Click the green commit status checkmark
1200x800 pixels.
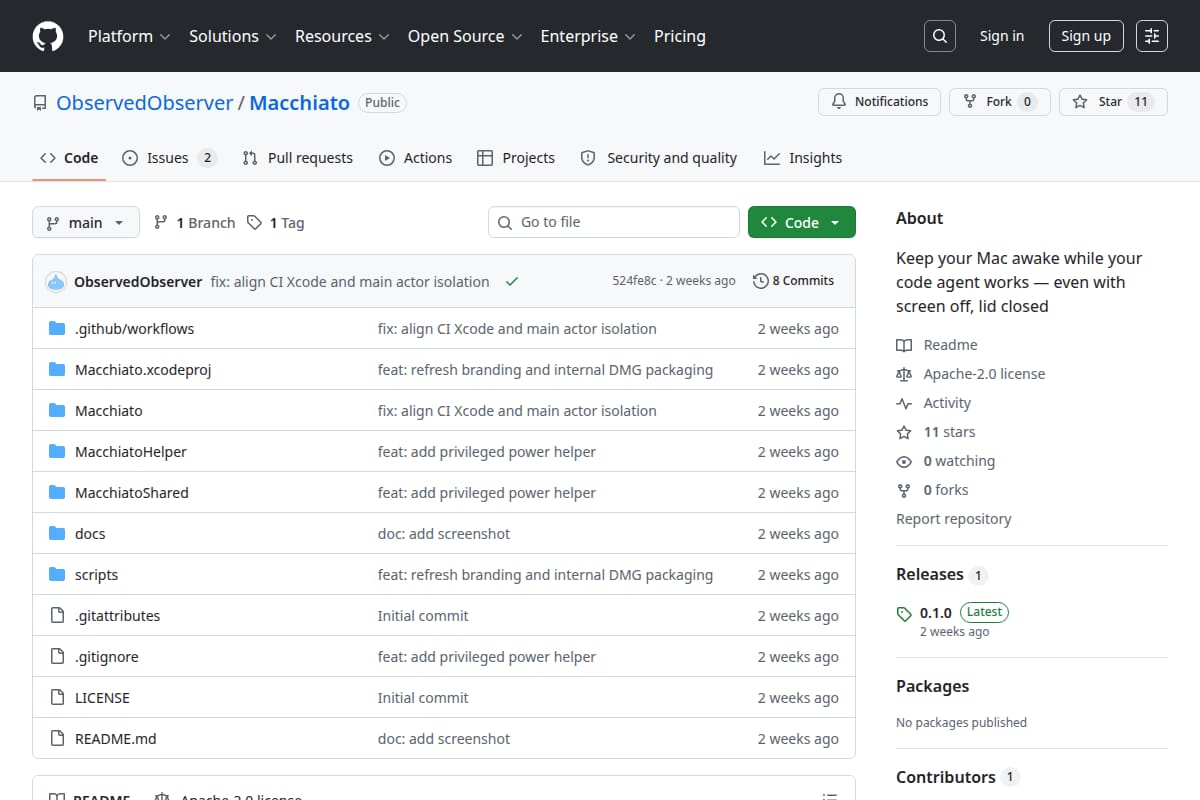pos(512,282)
